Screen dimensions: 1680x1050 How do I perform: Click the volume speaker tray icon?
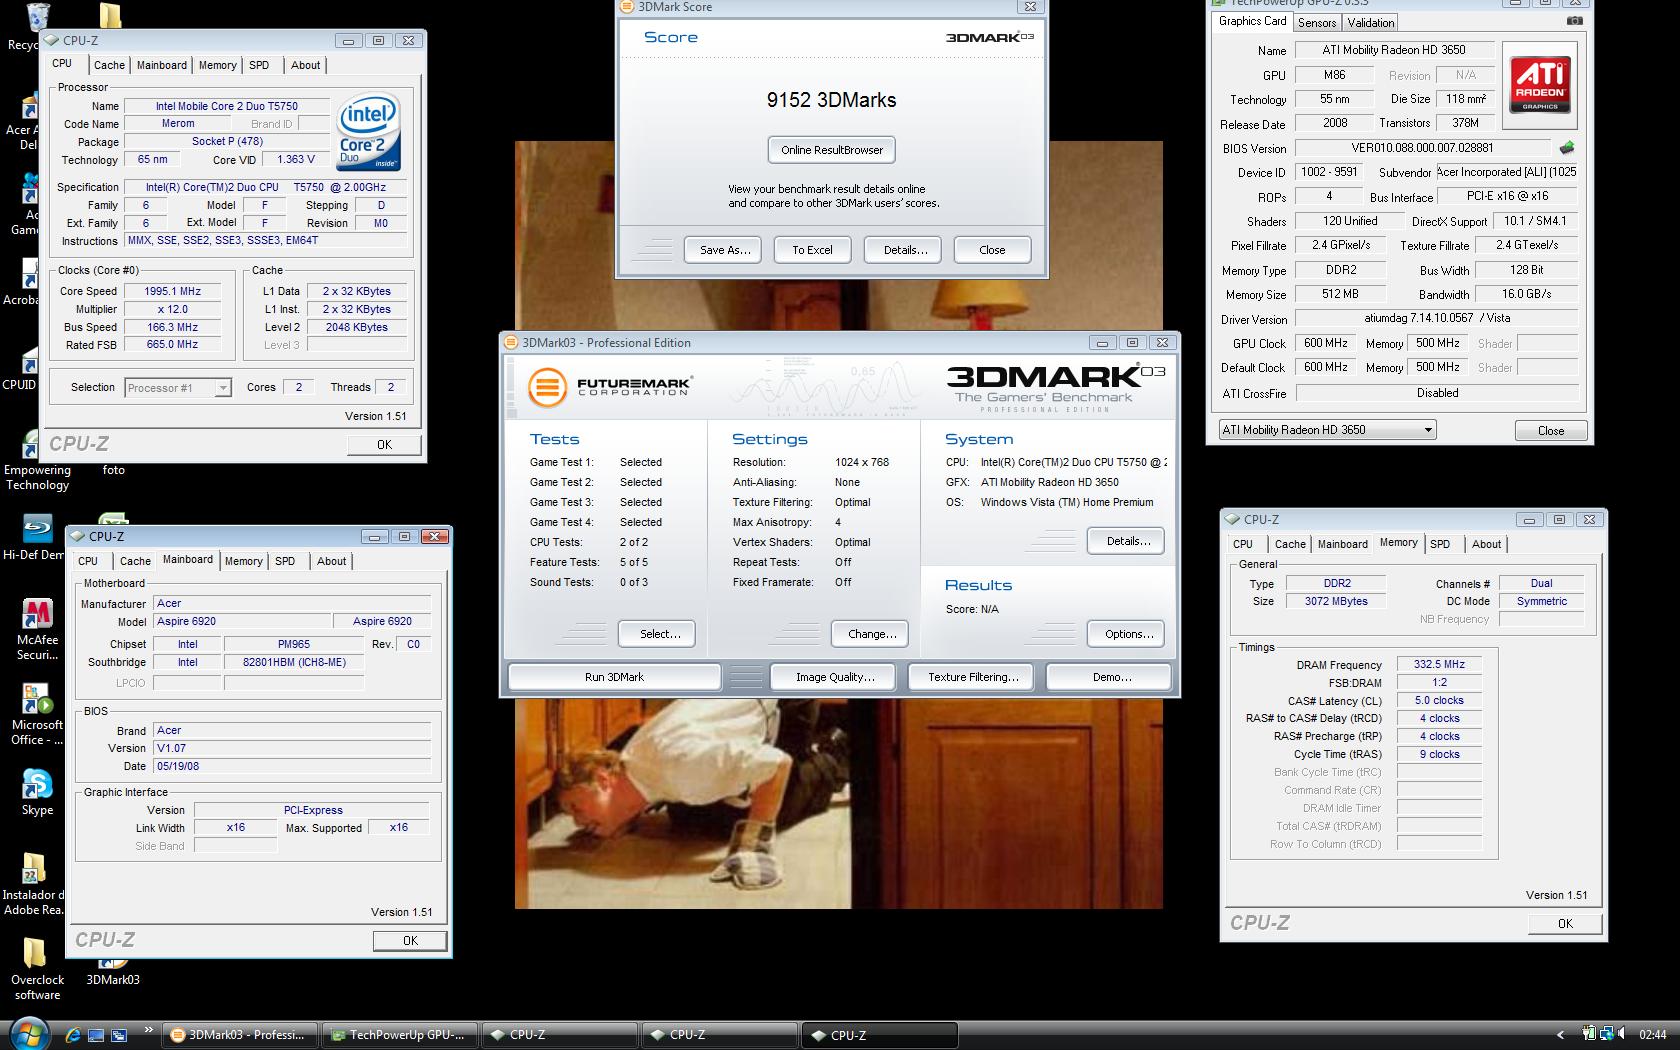1623,1034
